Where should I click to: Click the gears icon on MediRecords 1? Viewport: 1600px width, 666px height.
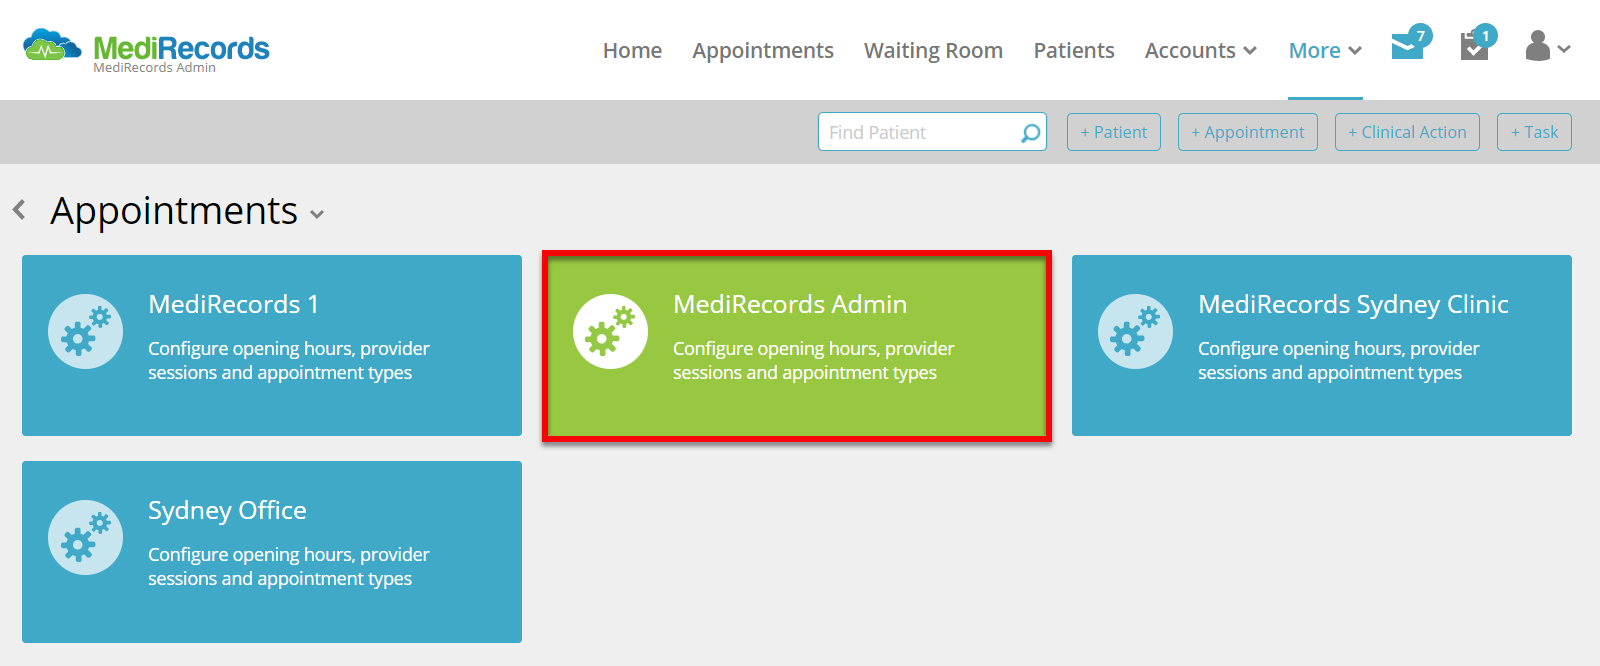pyautogui.click(x=85, y=331)
